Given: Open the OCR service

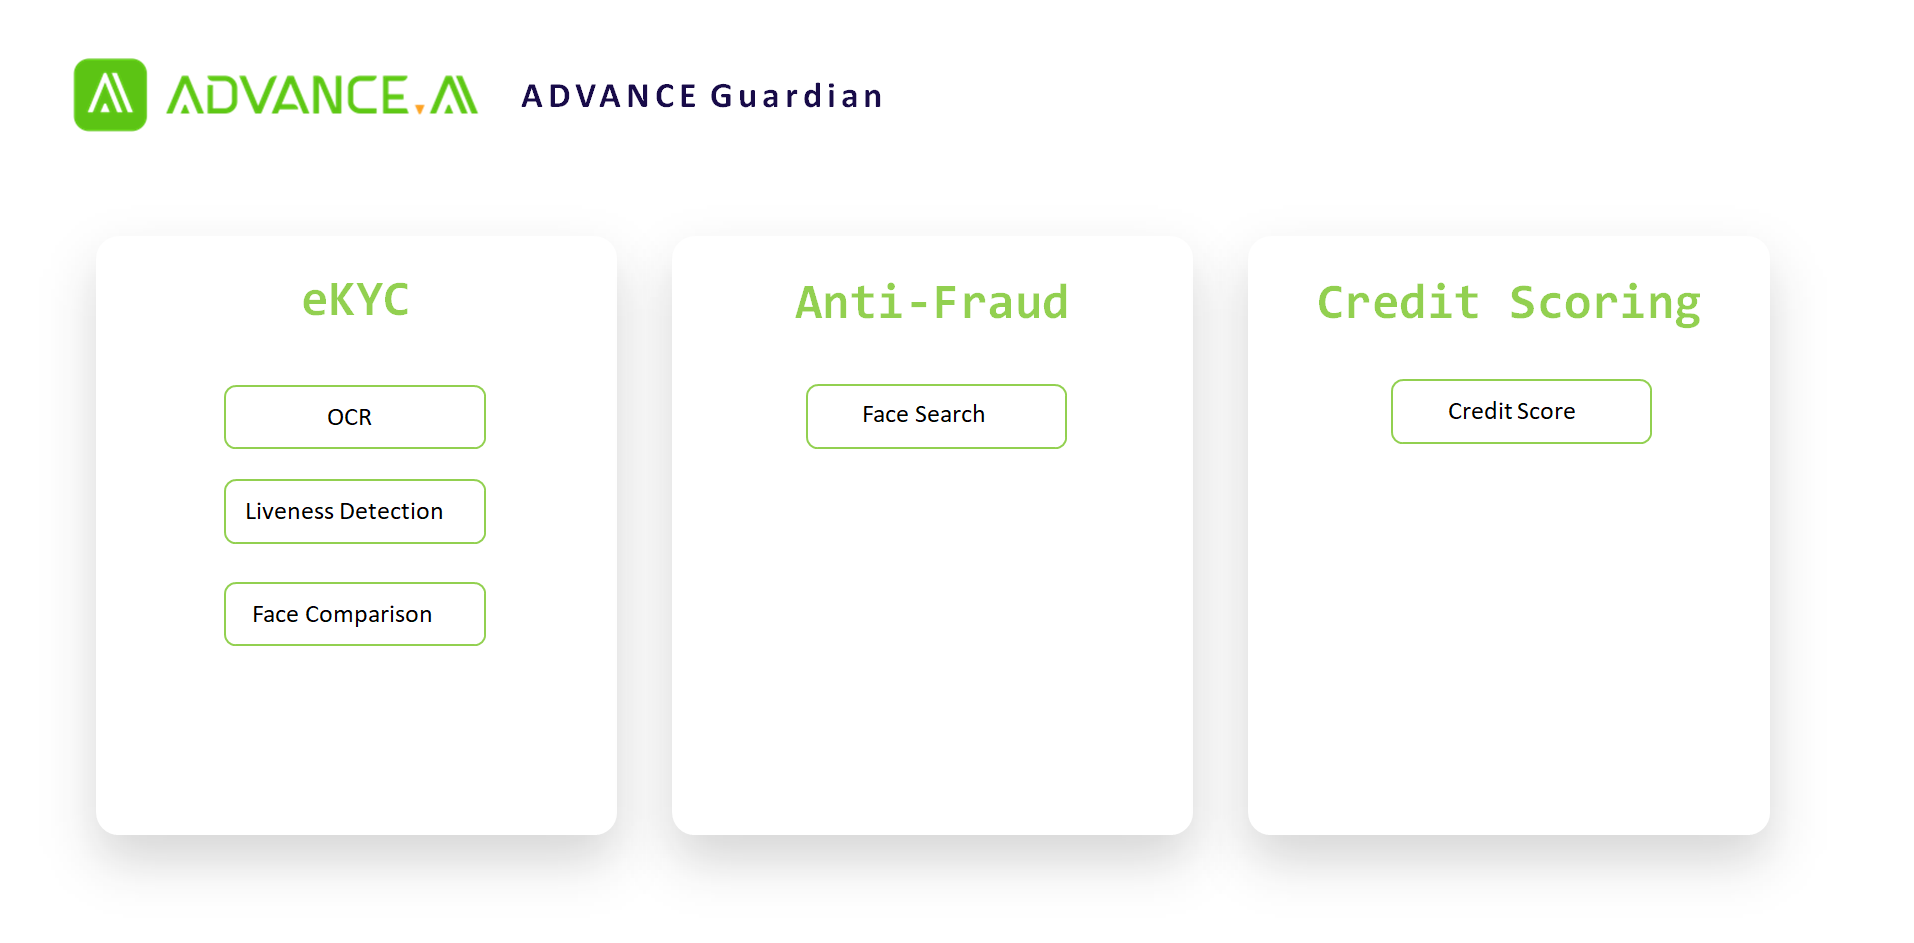Looking at the screenshot, I should click(x=355, y=417).
